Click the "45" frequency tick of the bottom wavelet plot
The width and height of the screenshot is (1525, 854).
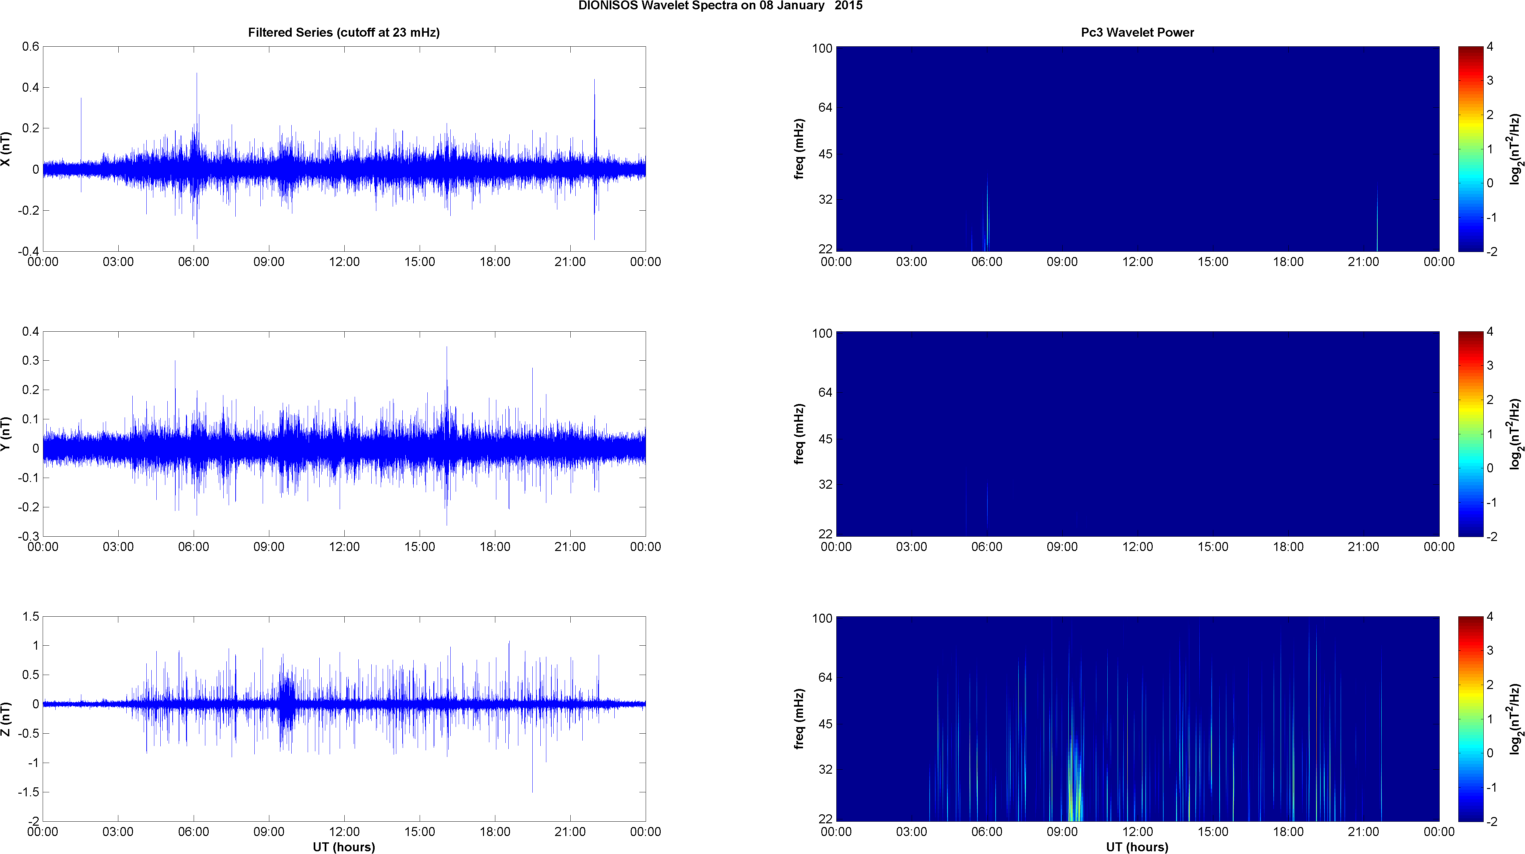(x=826, y=724)
